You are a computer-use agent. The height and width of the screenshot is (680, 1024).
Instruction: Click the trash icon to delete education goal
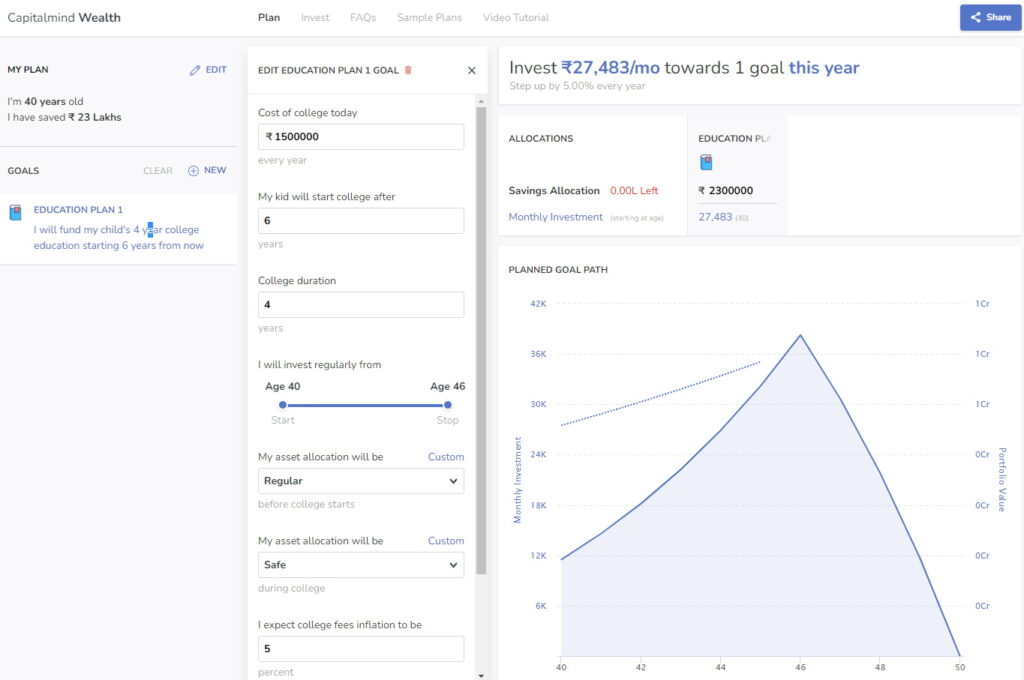coord(408,70)
